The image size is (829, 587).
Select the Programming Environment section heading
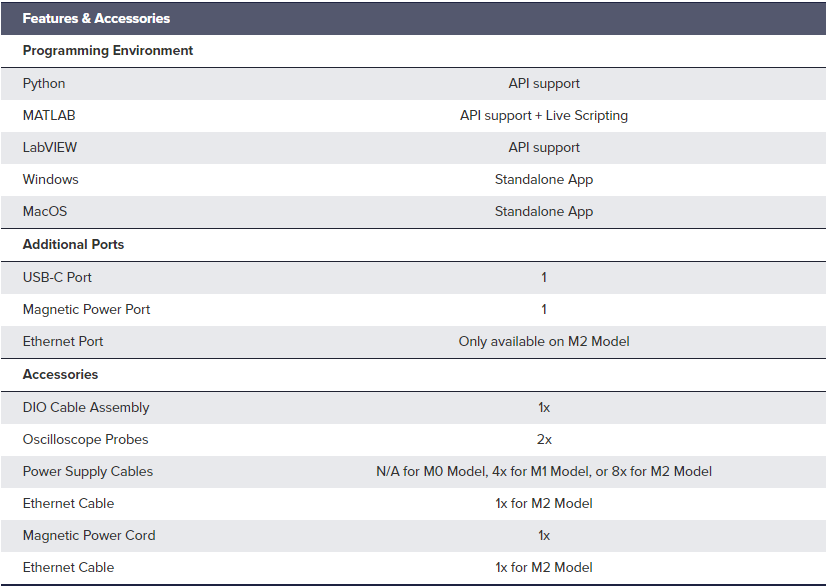[x=108, y=51]
